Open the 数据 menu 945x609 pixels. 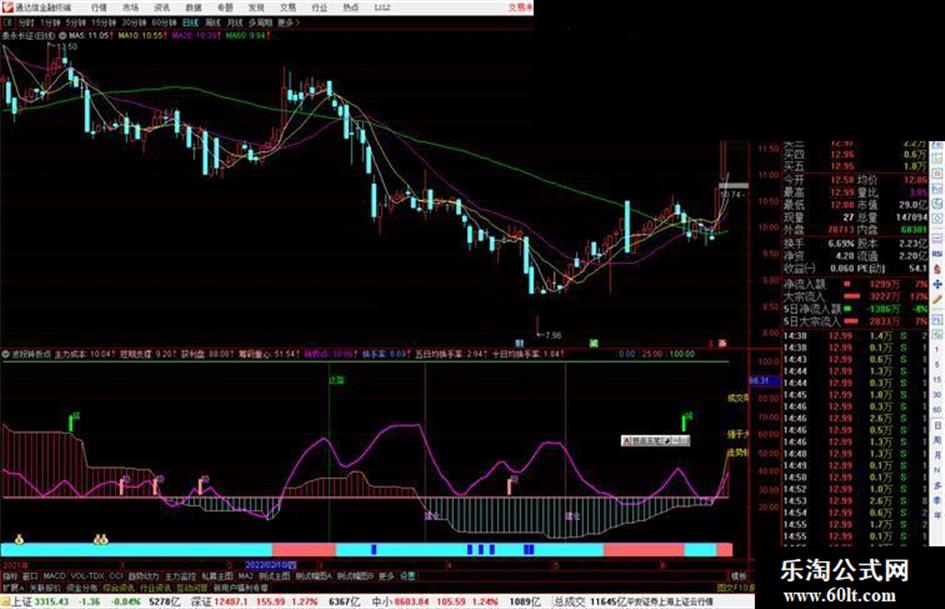pyautogui.click(x=193, y=8)
